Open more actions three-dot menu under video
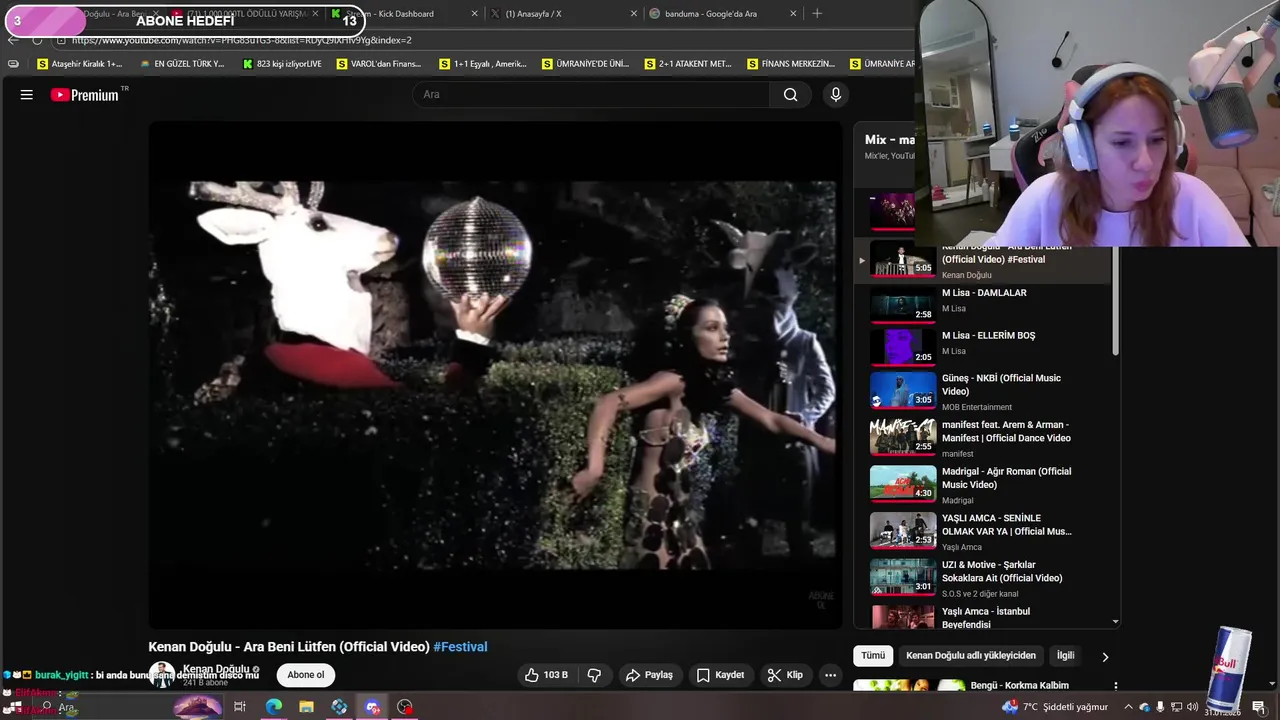The width and height of the screenshot is (1280, 720). [x=830, y=675]
